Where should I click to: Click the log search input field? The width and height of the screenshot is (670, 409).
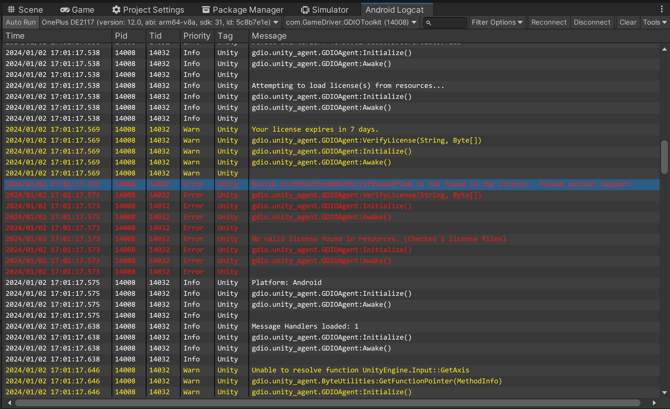click(x=446, y=22)
